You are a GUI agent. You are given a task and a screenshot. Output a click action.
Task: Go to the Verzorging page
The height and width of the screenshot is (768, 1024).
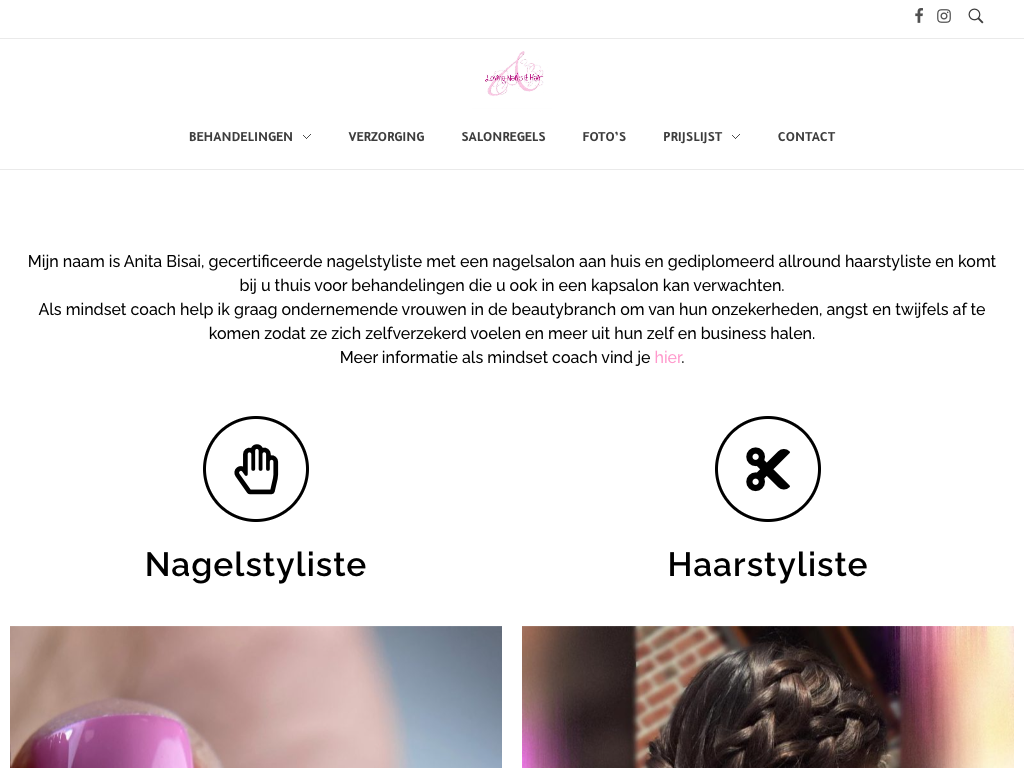pyautogui.click(x=387, y=136)
